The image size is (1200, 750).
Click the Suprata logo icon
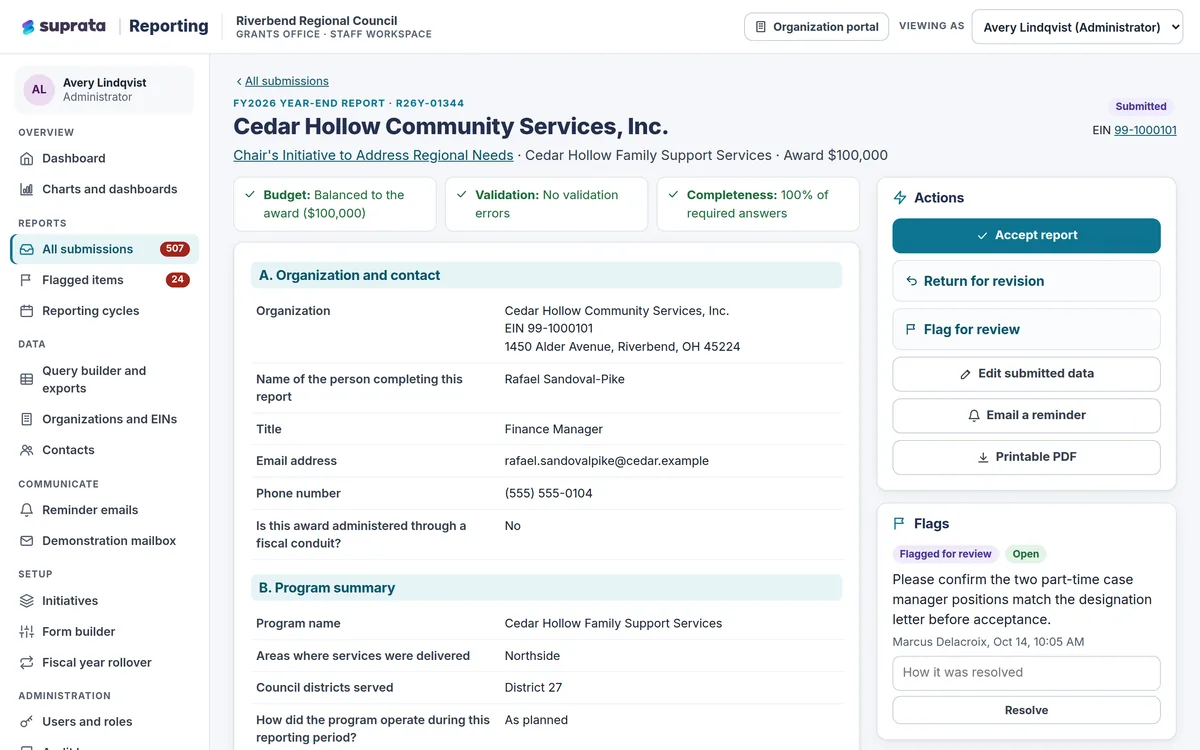pos(28,27)
